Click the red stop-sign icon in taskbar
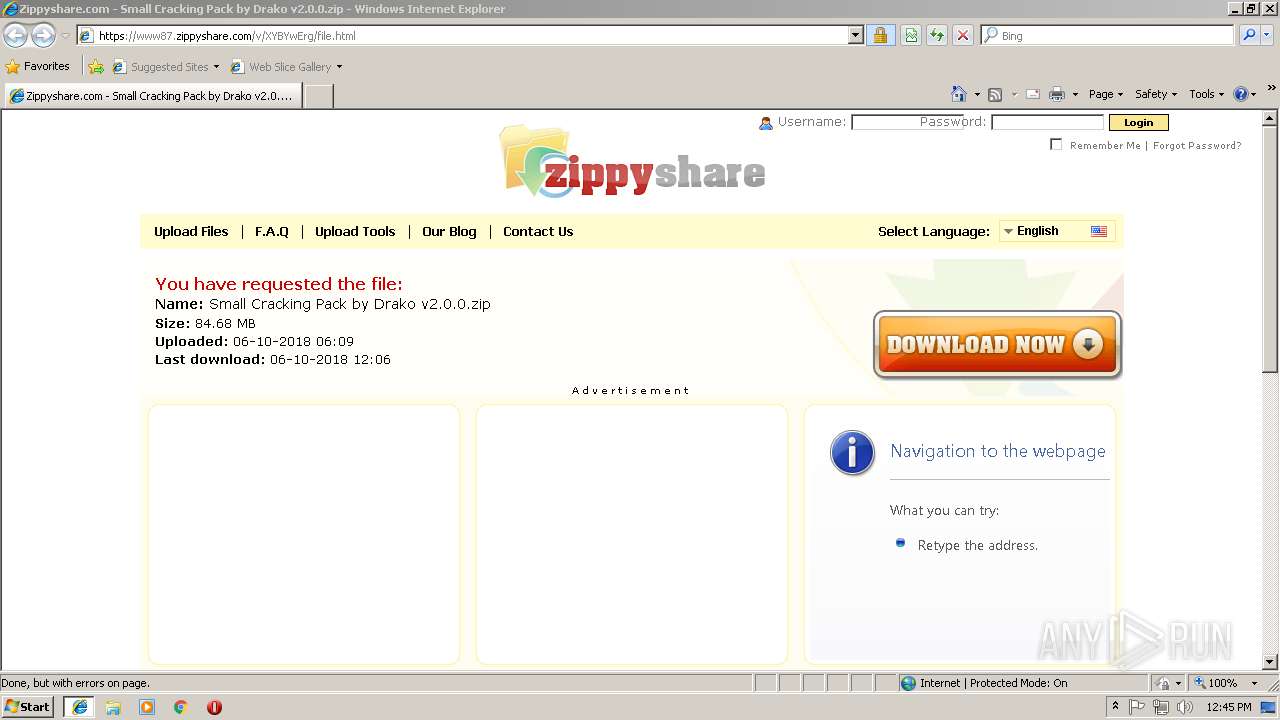This screenshot has height=720, width=1280. (x=214, y=707)
